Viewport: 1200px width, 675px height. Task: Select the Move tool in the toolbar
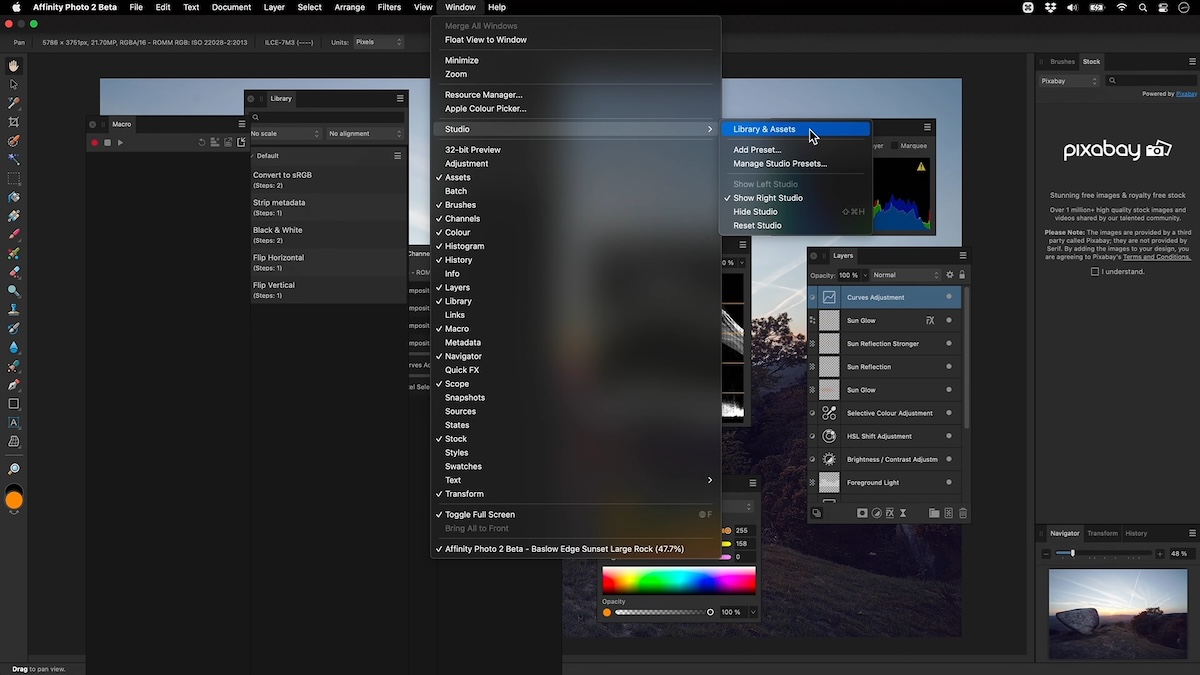pos(13,85)
